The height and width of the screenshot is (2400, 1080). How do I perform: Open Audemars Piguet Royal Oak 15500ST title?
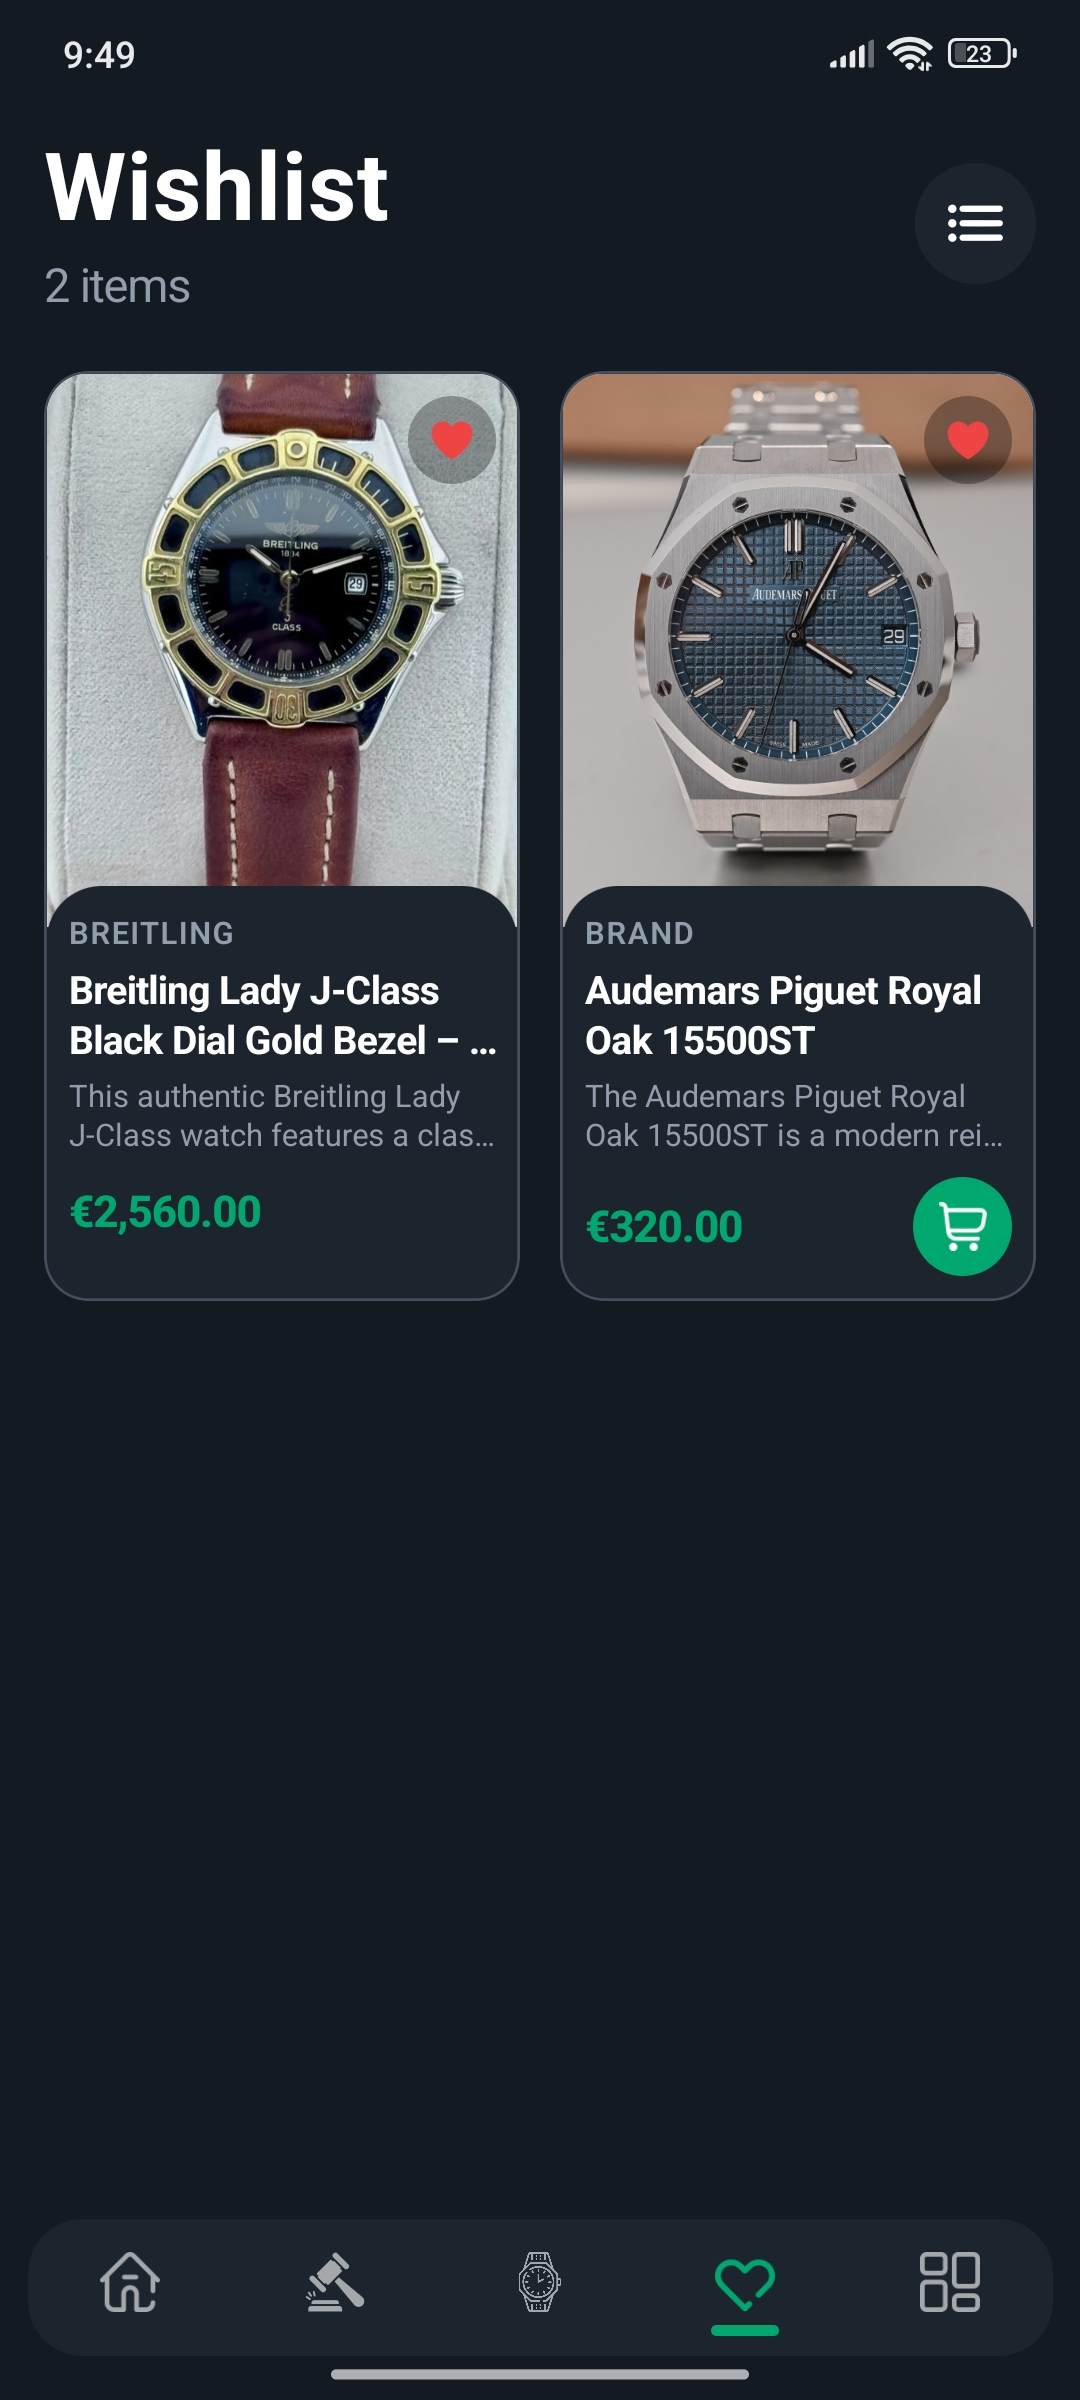(783, 1015)
